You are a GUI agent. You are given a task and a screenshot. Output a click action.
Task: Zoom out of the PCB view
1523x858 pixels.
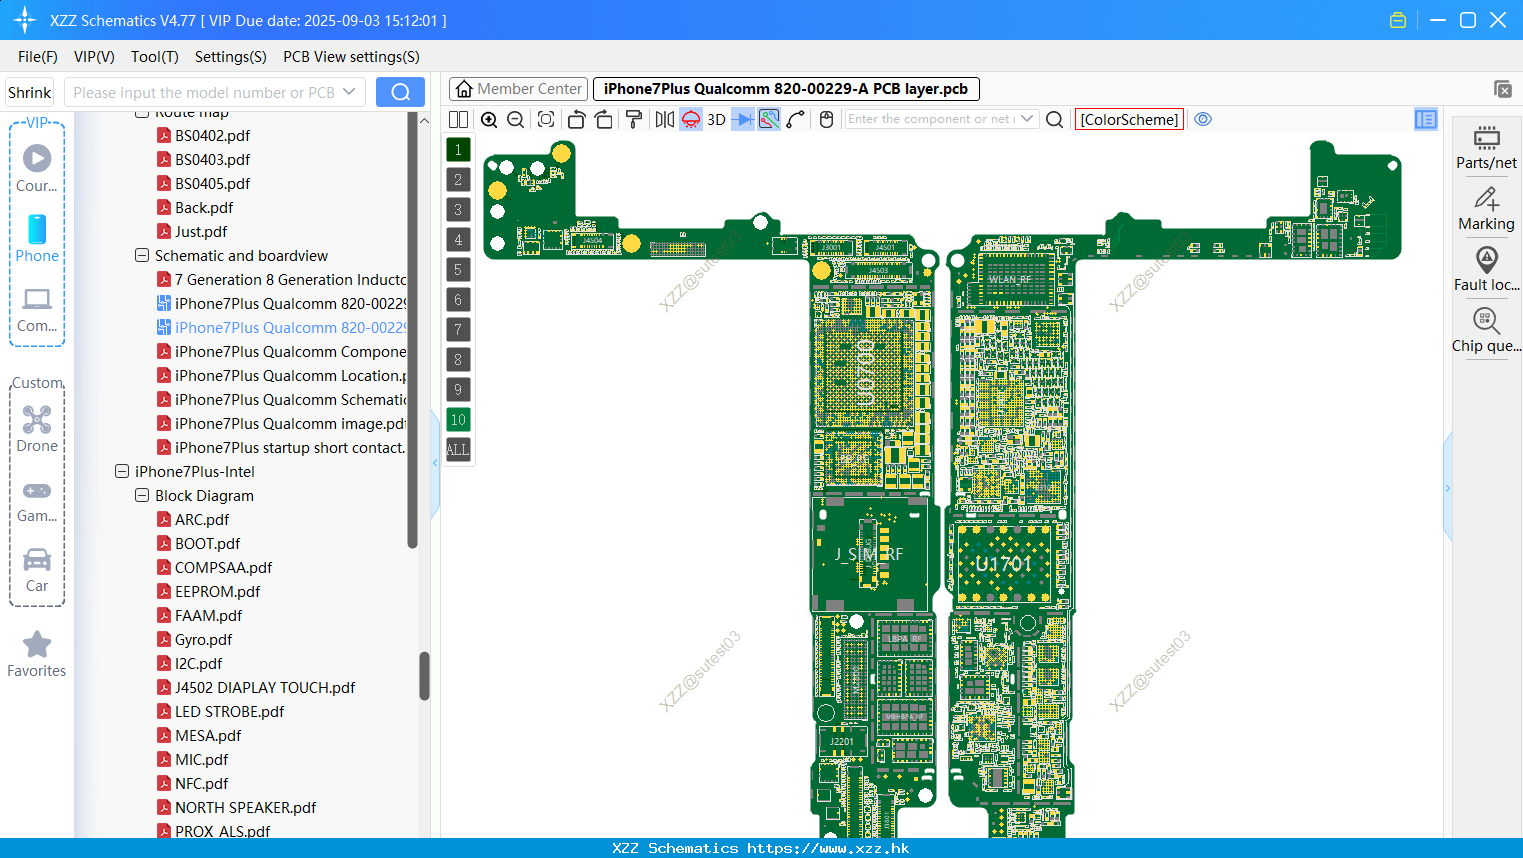[x=516, y=119]
